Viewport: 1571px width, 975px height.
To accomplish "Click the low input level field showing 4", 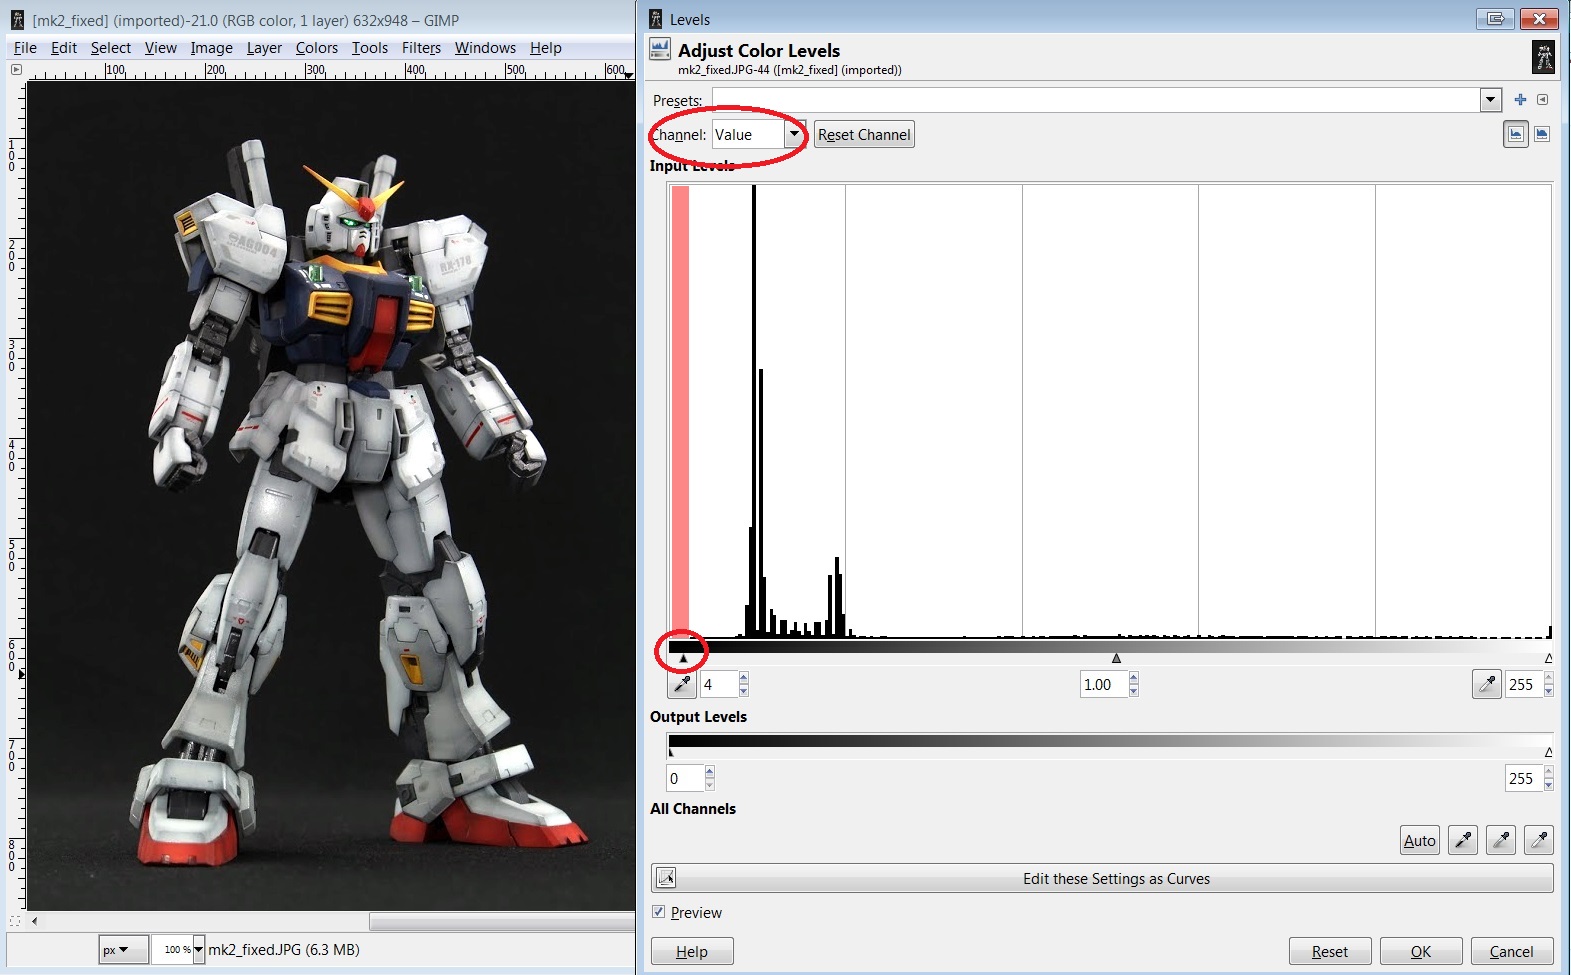I will [719, 684].
